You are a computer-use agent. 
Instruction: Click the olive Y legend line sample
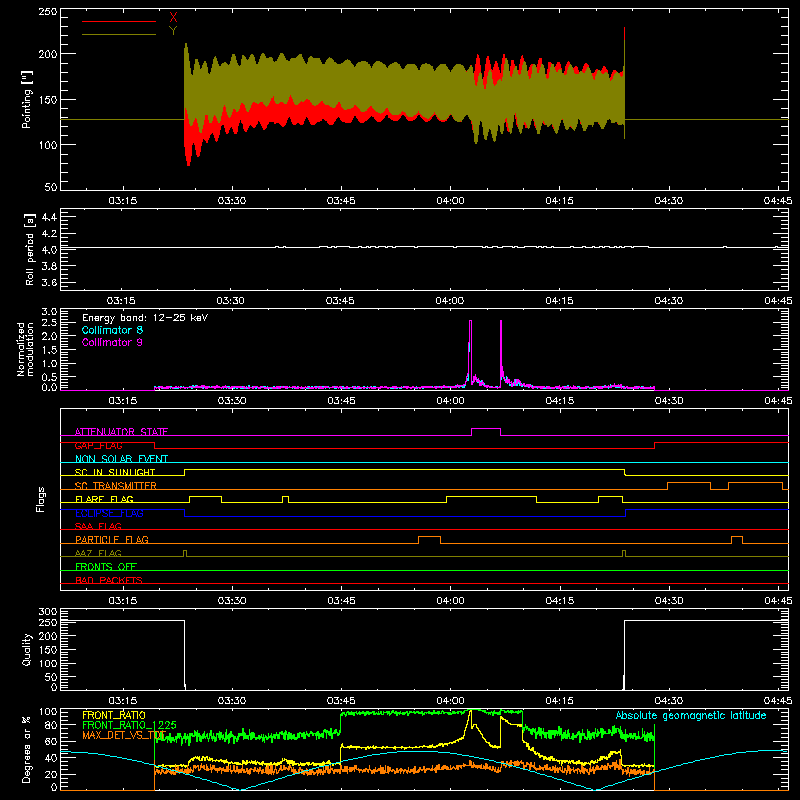(x=119, y=34)
